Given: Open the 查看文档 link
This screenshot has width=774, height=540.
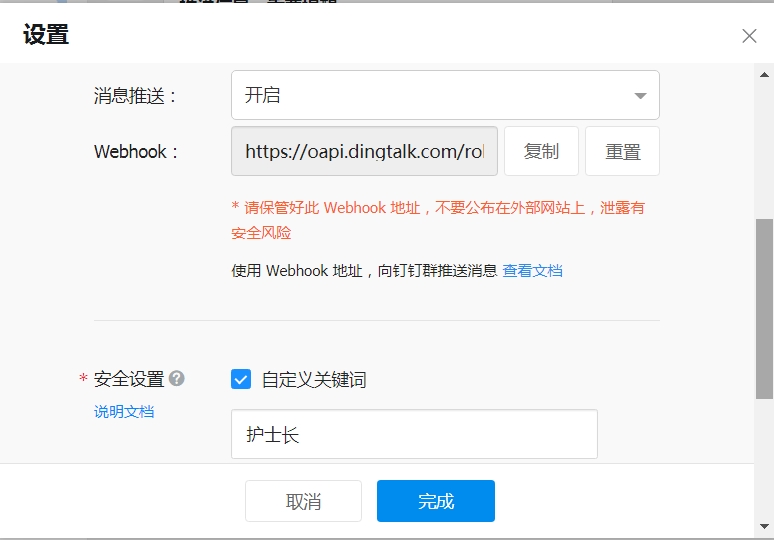Looking at the screenshot, I should pos(532,270).
